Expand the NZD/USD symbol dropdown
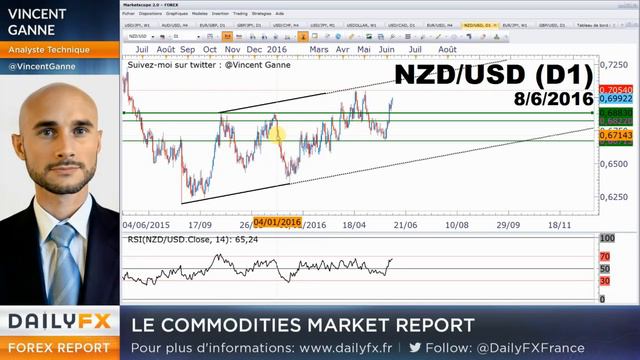This screenshot has width=640, height=360. click(x=153, y=37)
